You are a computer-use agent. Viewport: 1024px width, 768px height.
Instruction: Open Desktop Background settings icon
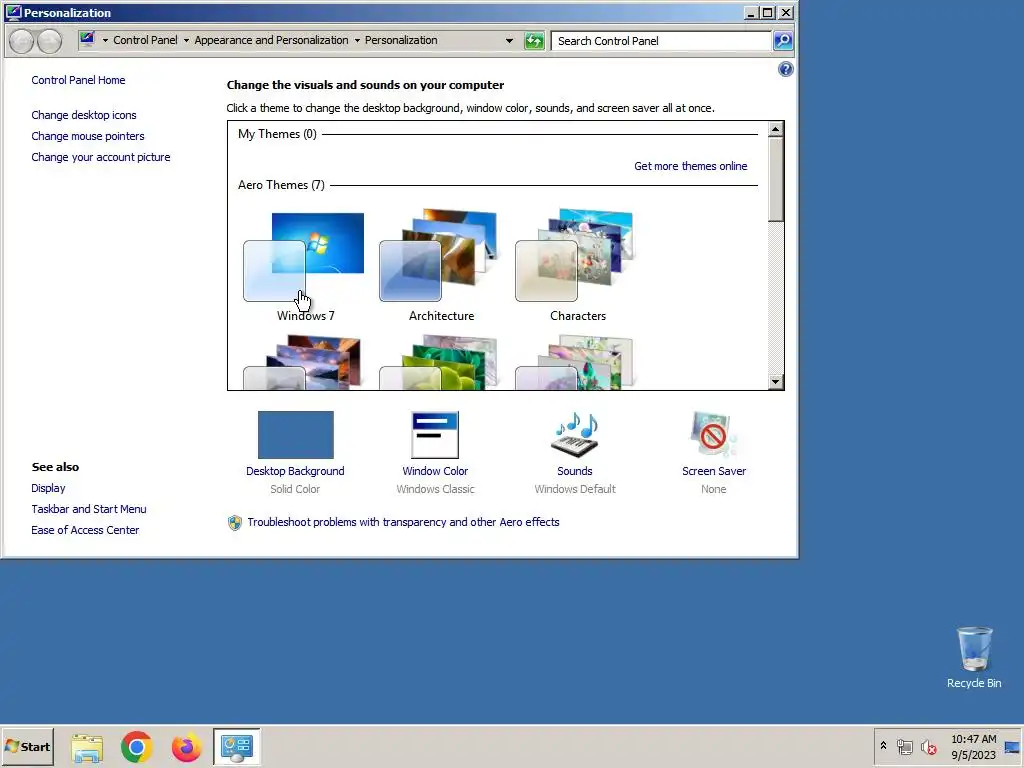[x=295, y=435]
